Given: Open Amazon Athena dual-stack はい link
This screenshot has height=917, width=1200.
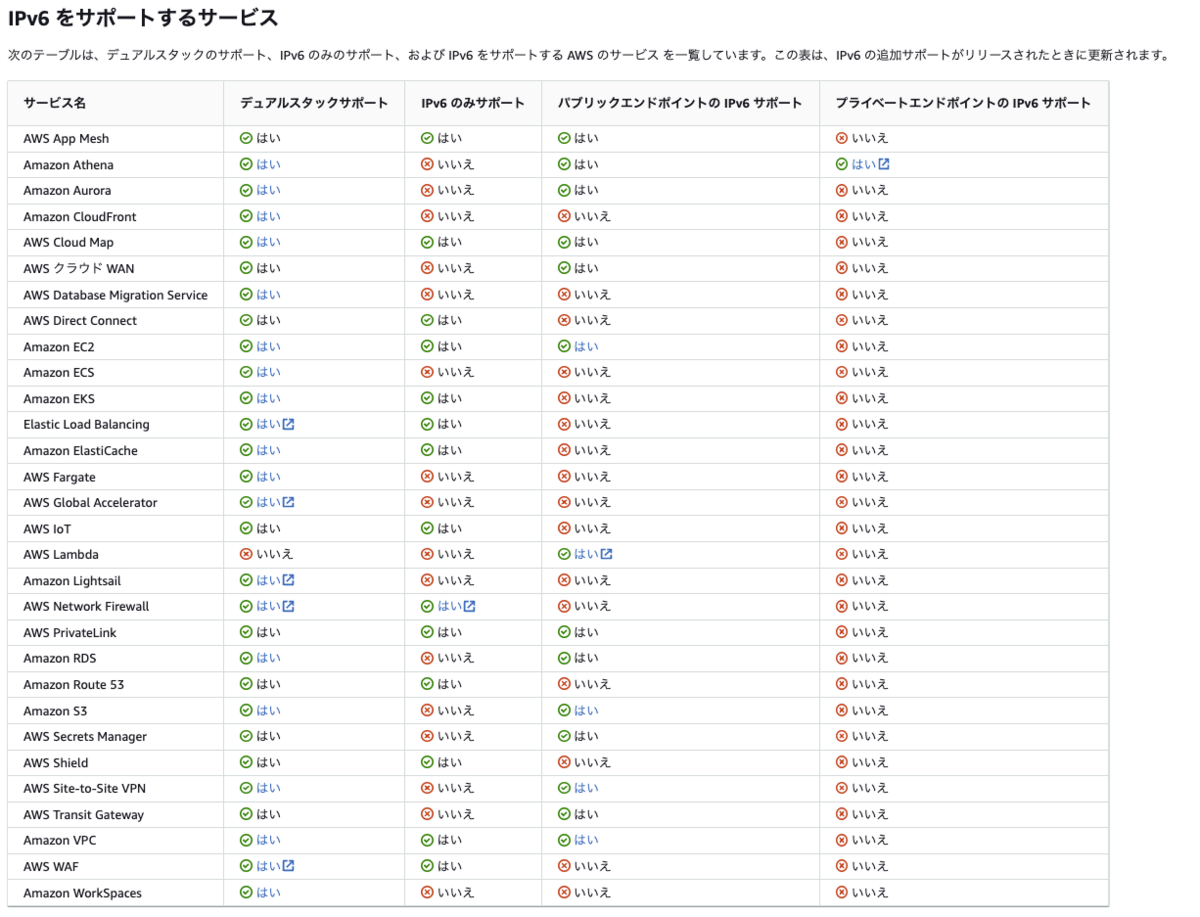Looking at the screenshot, I should [x=268, y=164].
